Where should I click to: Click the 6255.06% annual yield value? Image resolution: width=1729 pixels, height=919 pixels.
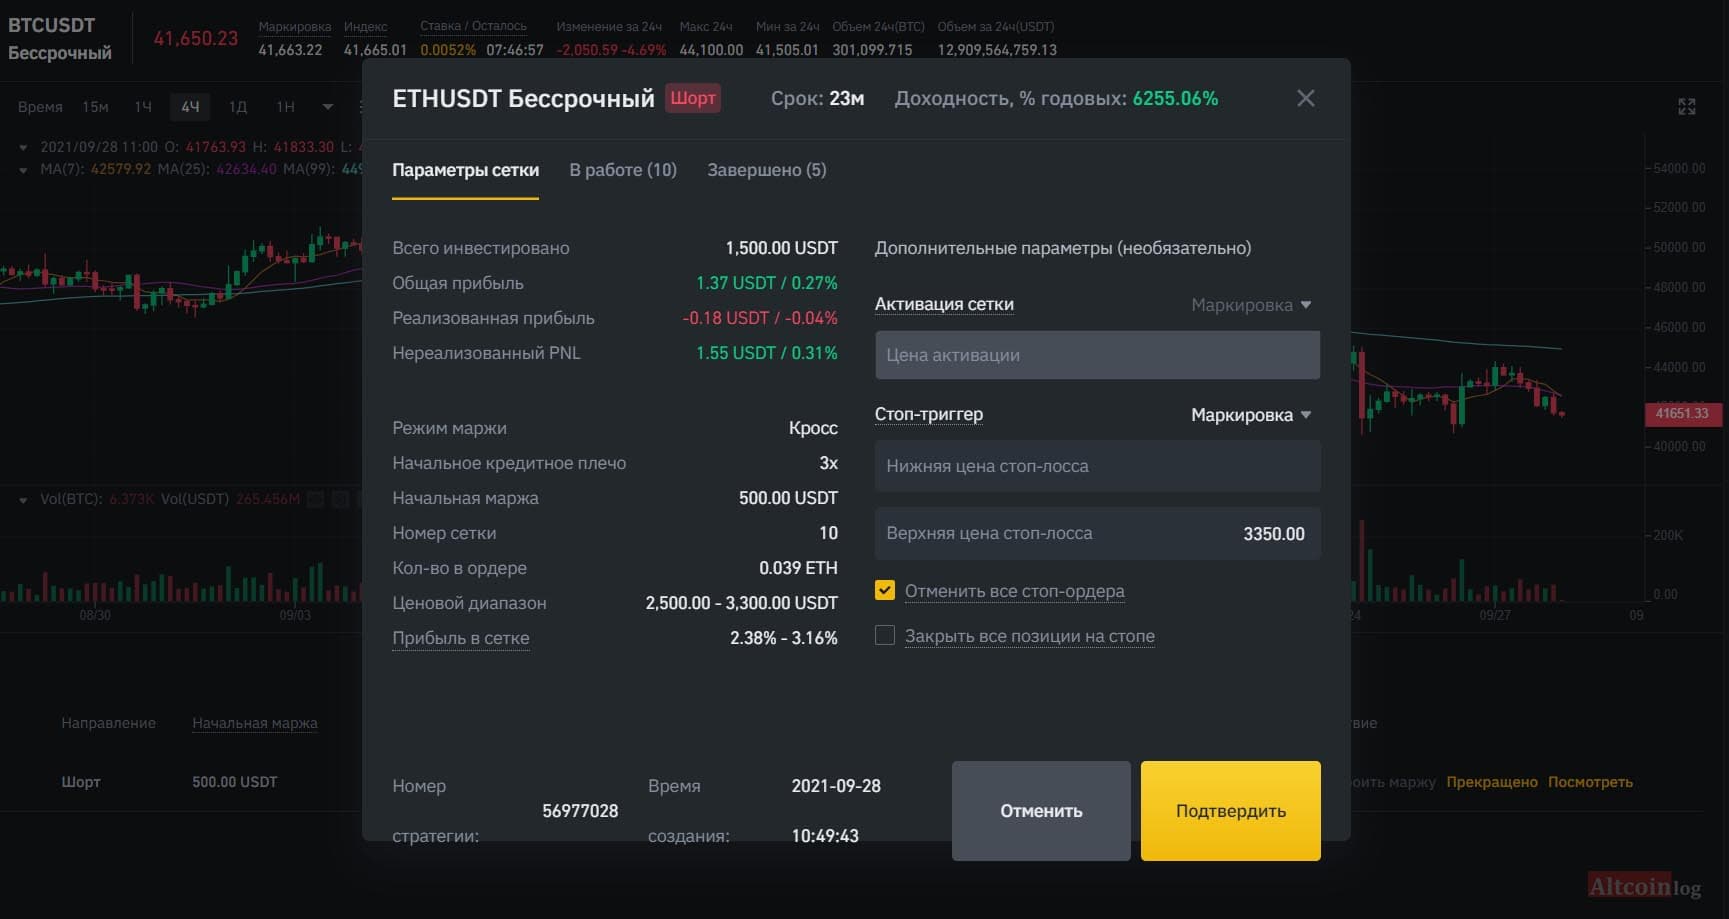tap(1175, 98)
